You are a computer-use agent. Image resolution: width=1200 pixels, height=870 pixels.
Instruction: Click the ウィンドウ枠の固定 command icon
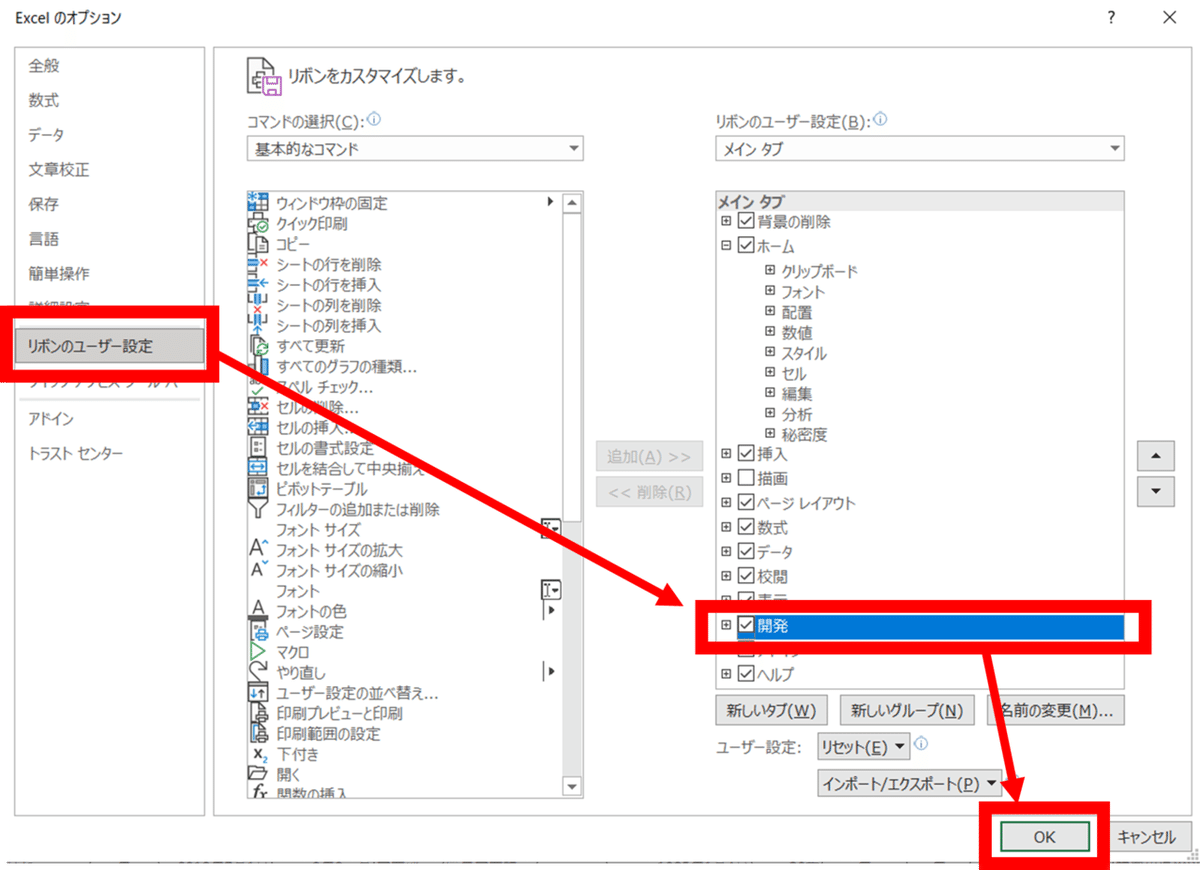point(257,203)
